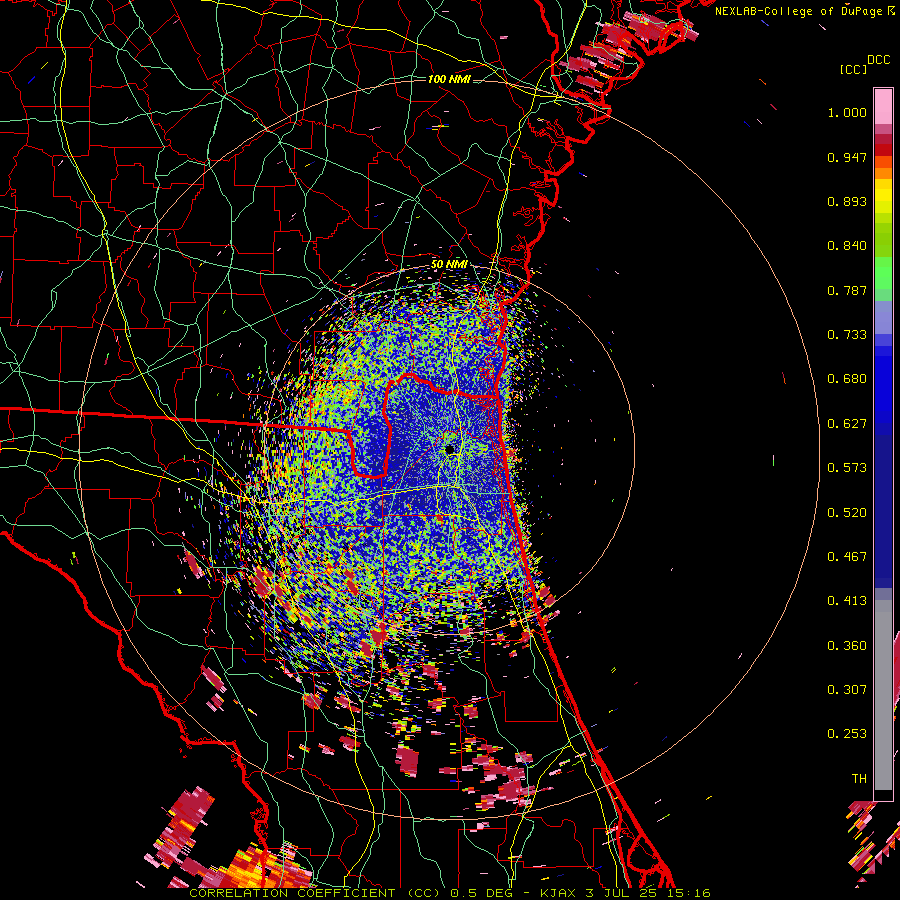Select the 0.840 scale value
900x900 pixels.
click(847, 246)
